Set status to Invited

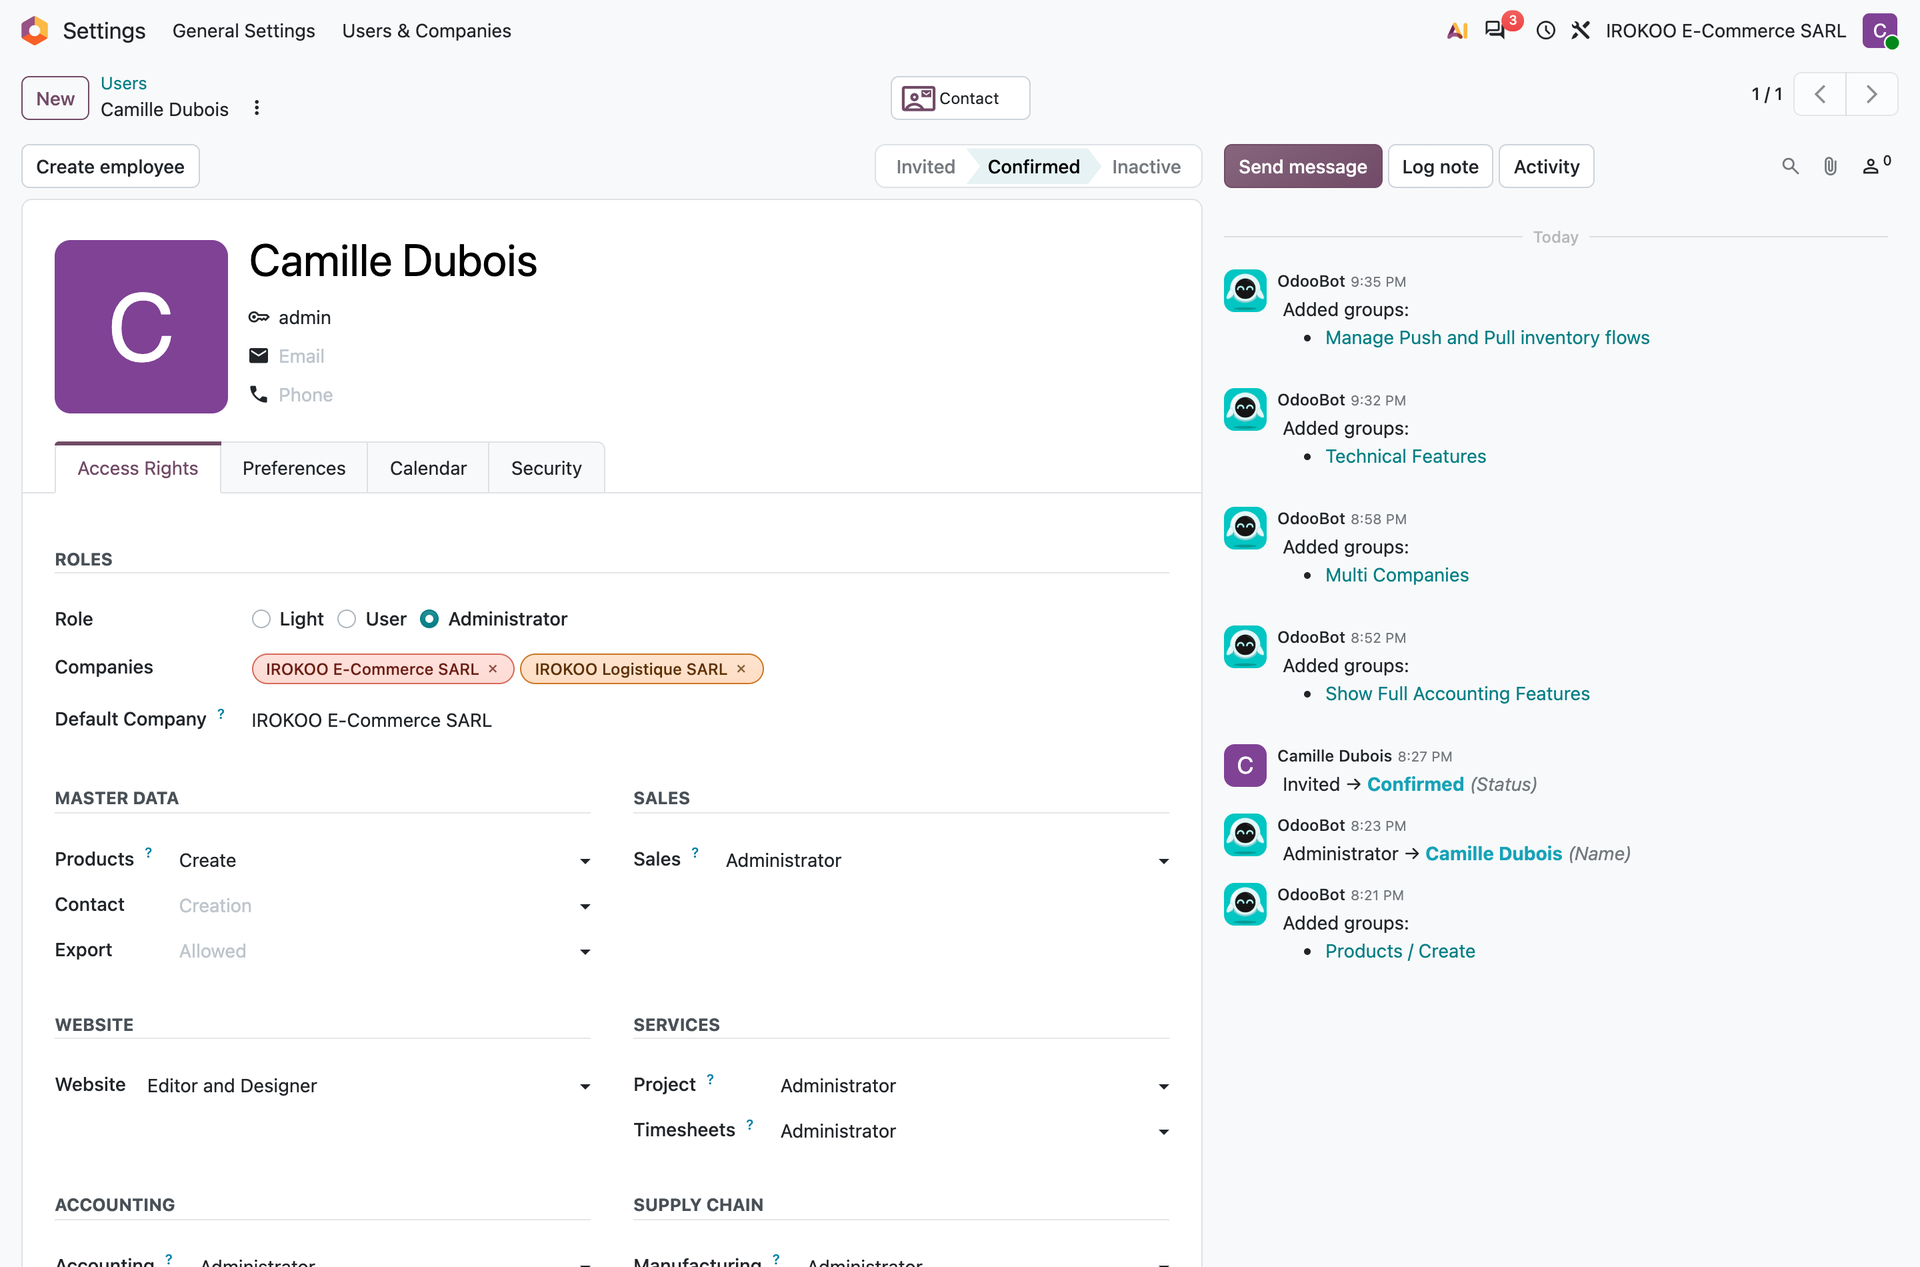[x=925, y=167]
